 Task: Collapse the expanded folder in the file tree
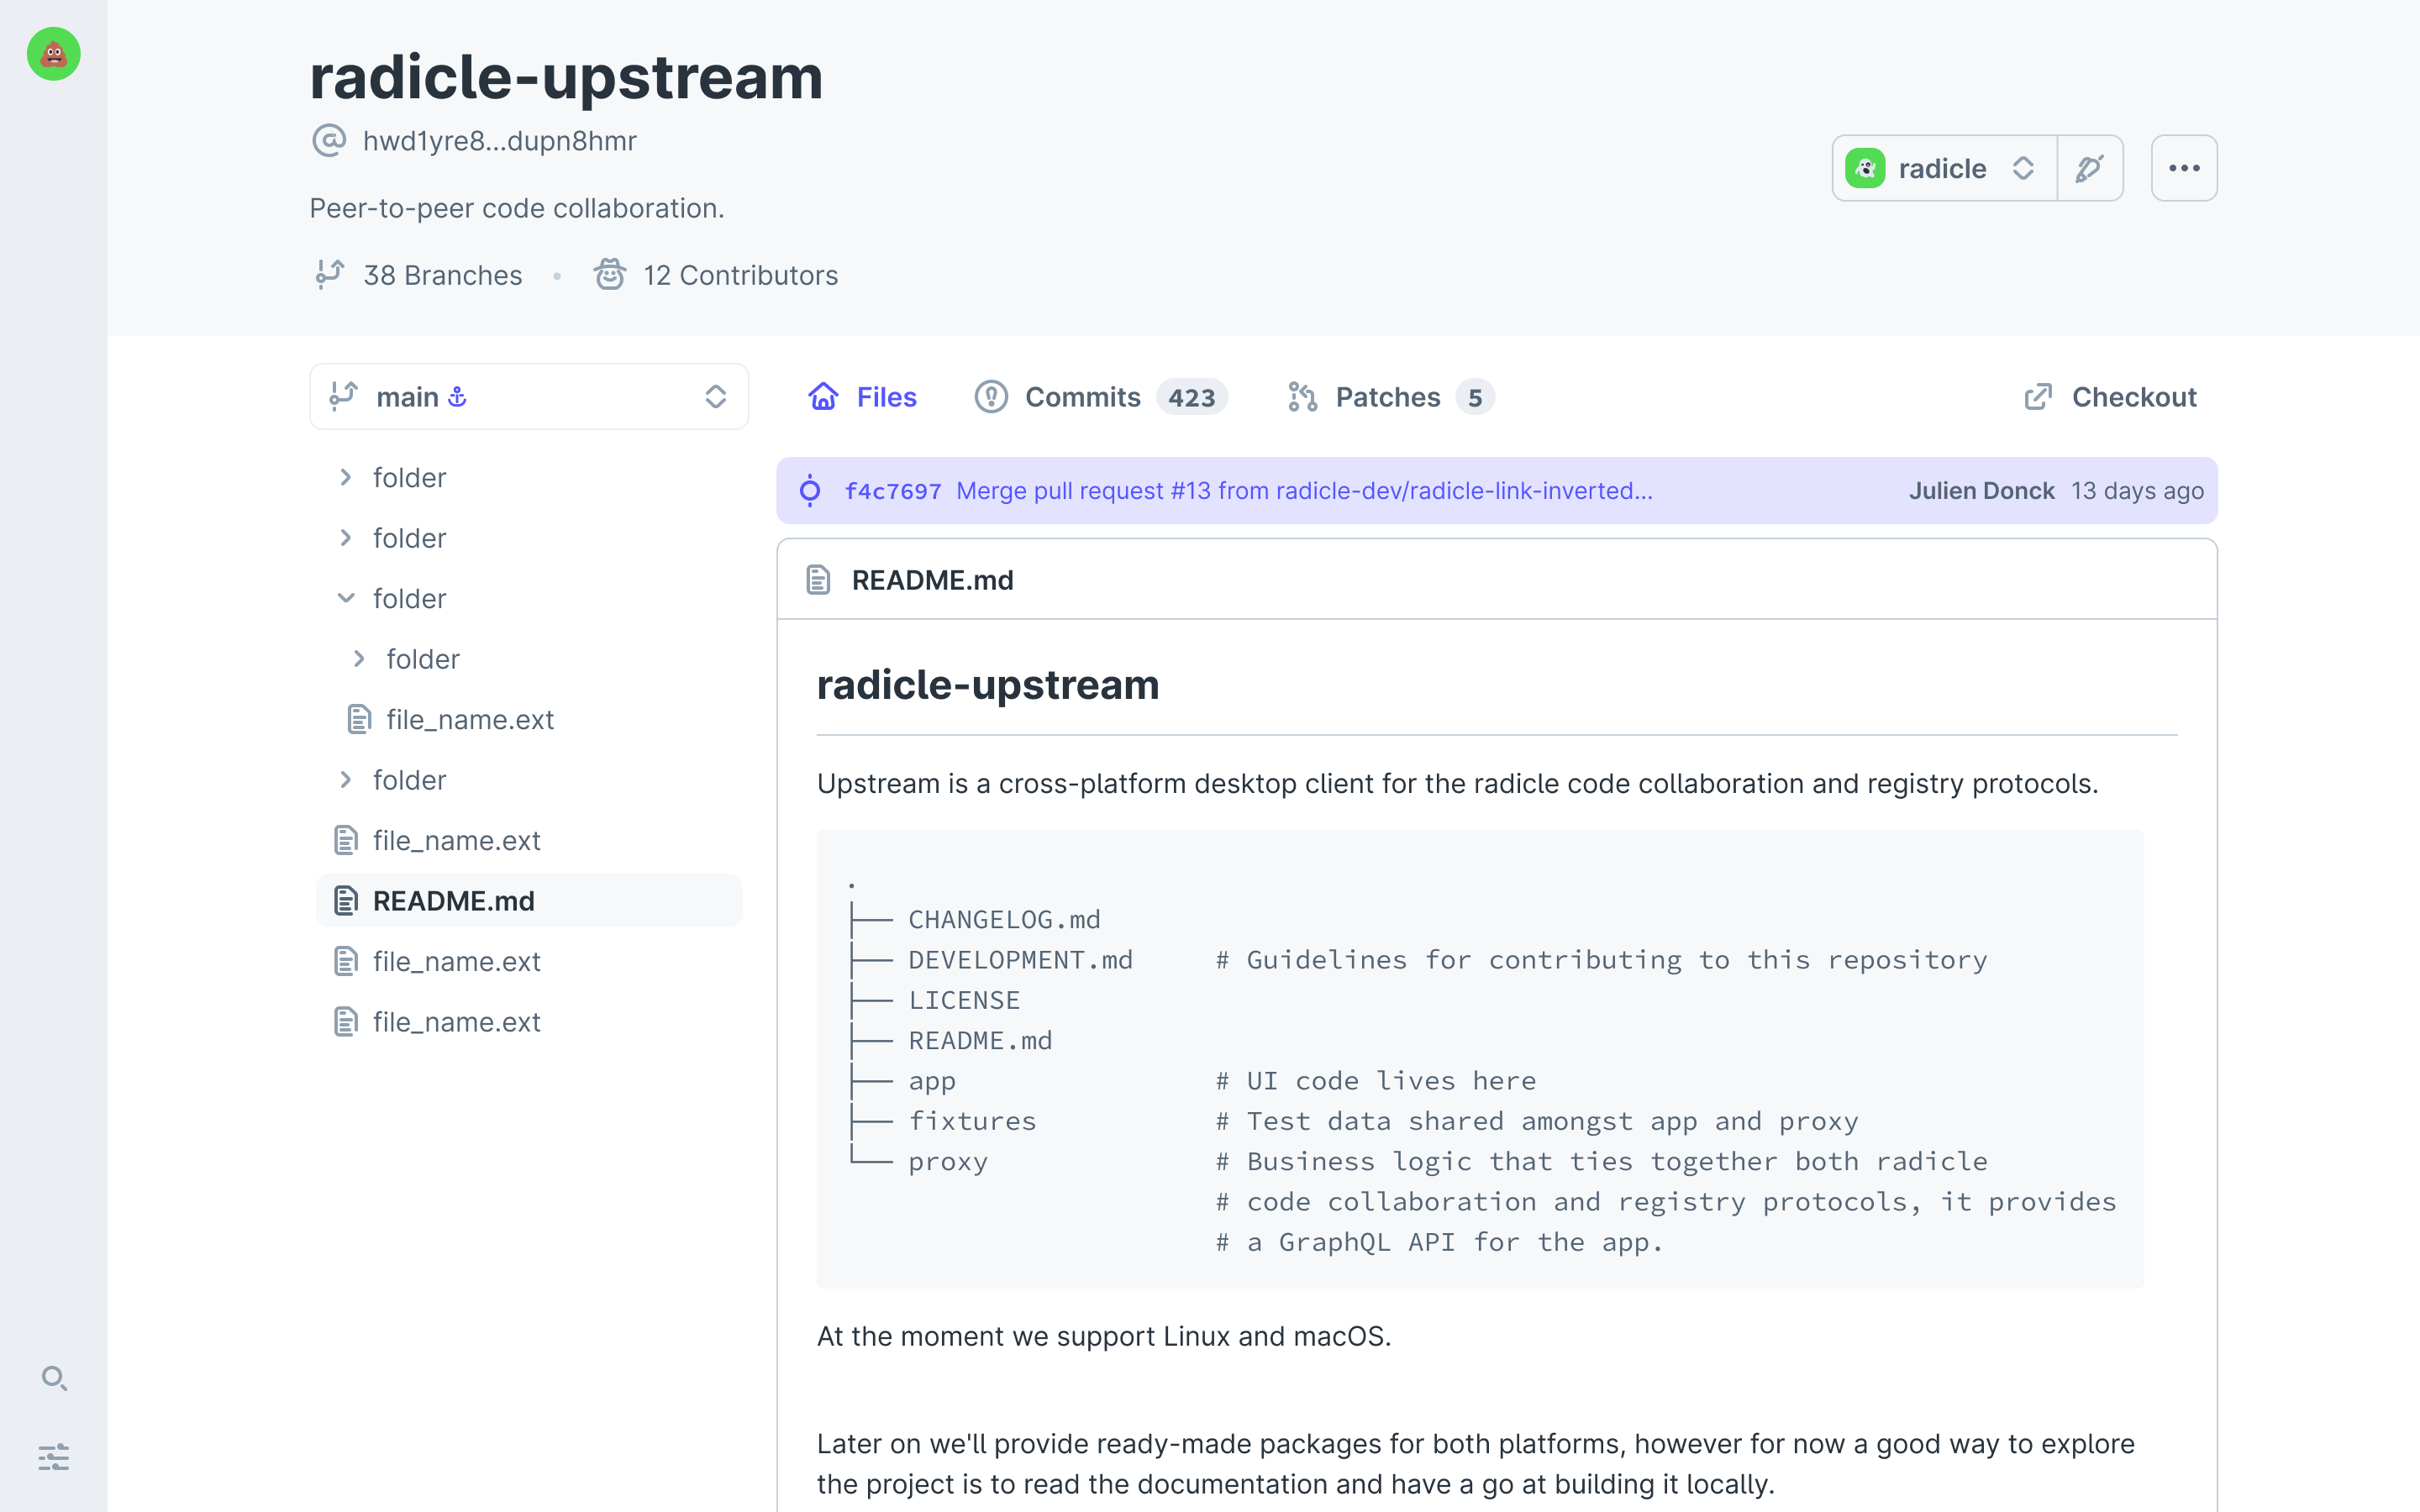(x=345, y=598)
